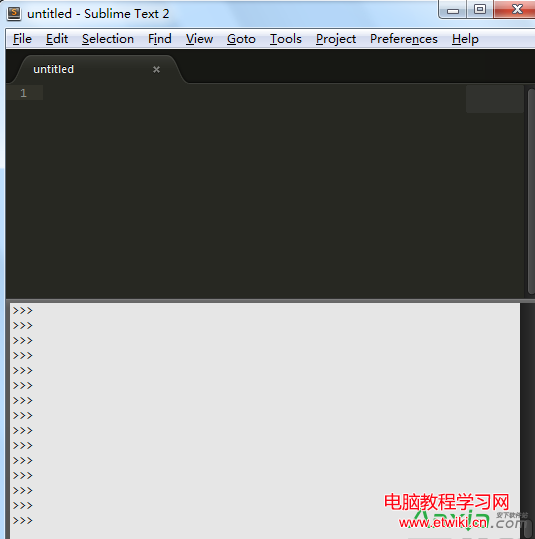The image size is (535, 539).
Task: Open the Preferences menu
Action: coord(404,39)
